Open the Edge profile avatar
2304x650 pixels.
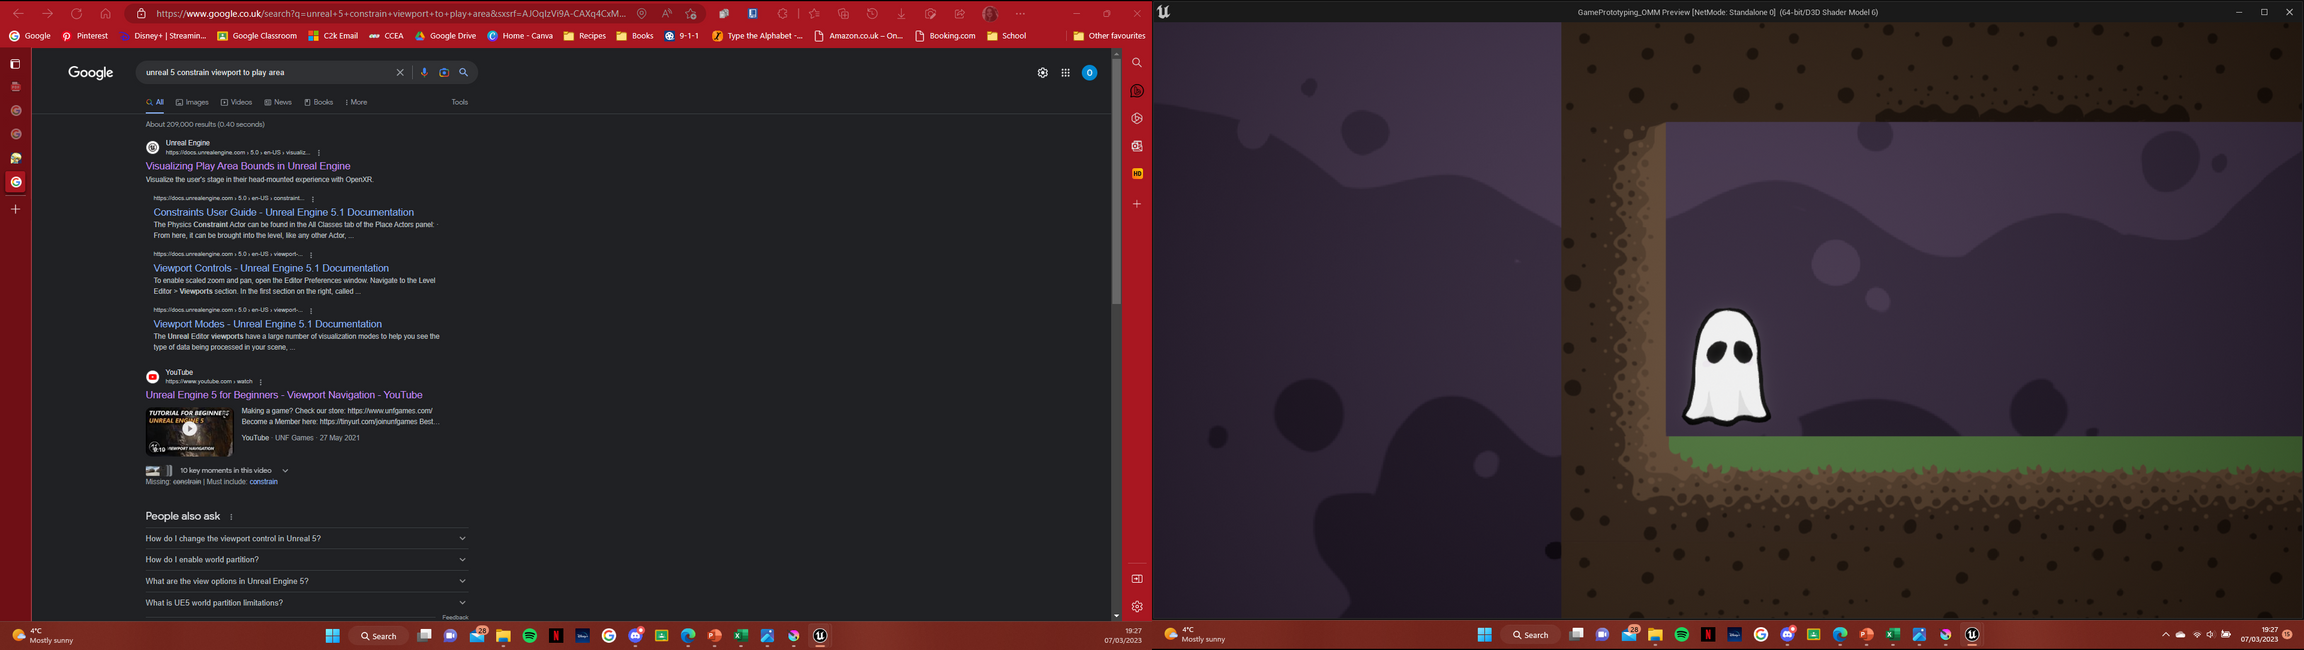pos(990,14)
